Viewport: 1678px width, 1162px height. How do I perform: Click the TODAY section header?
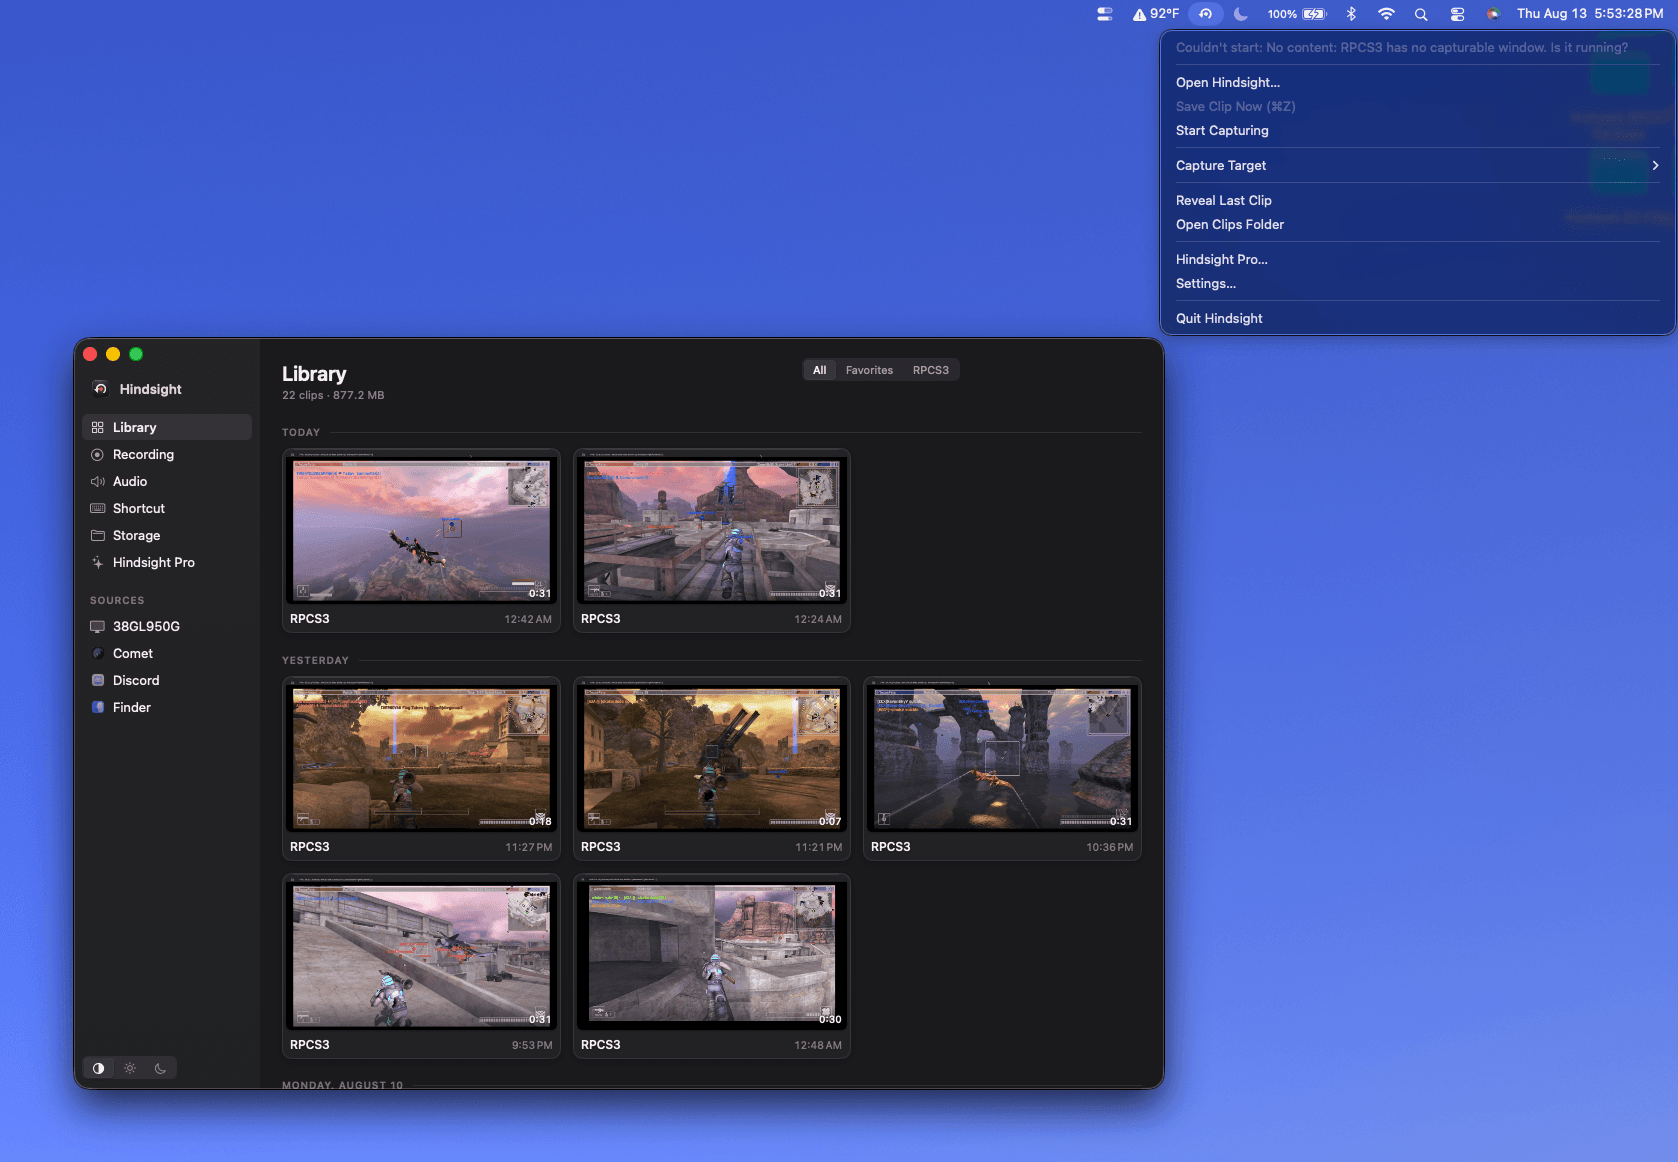point(301,433)
